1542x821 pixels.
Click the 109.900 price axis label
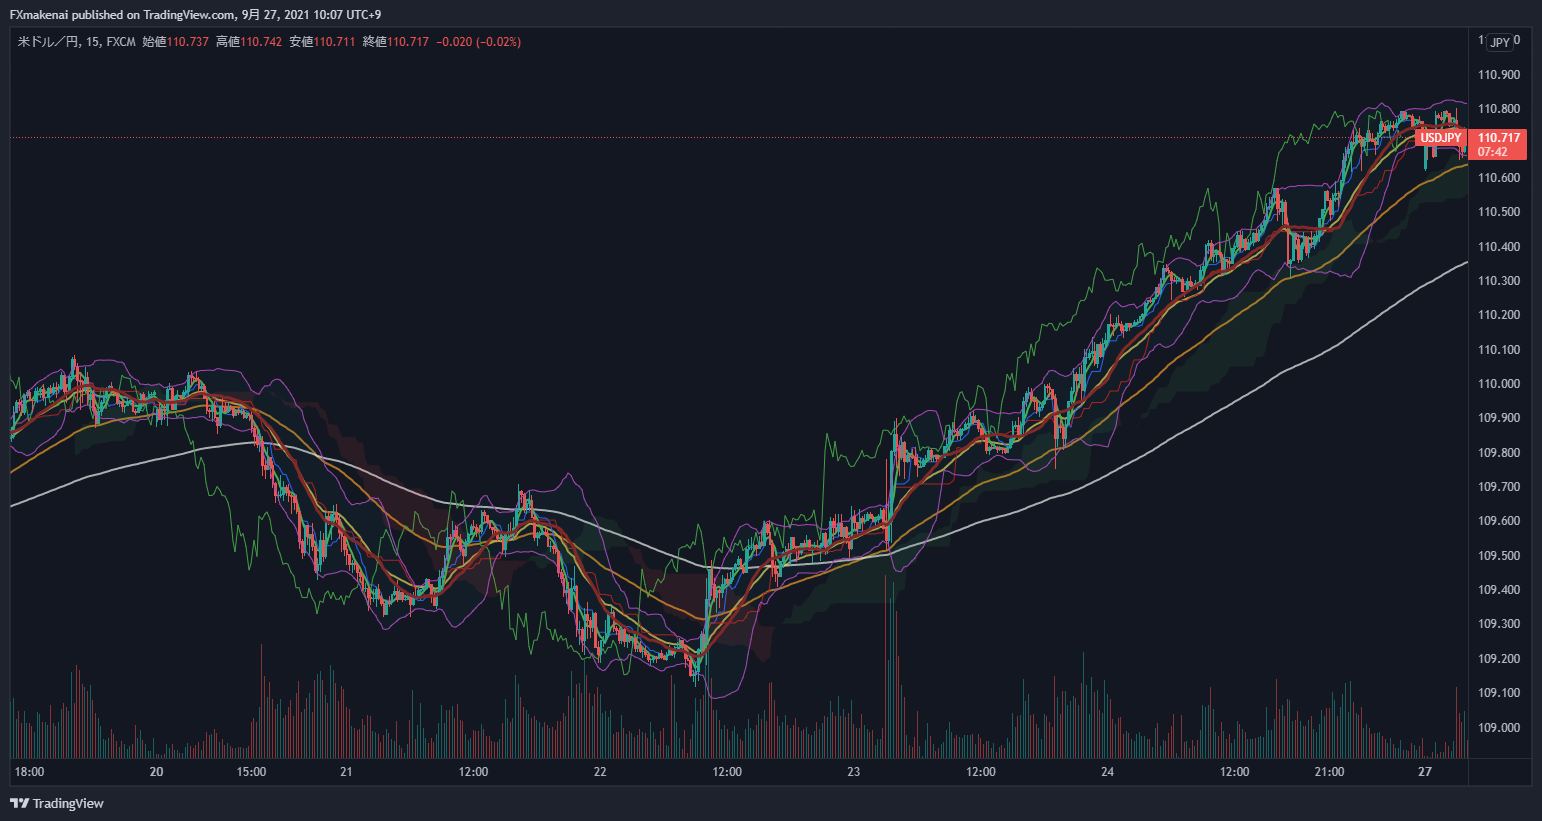coord(1499,418)
